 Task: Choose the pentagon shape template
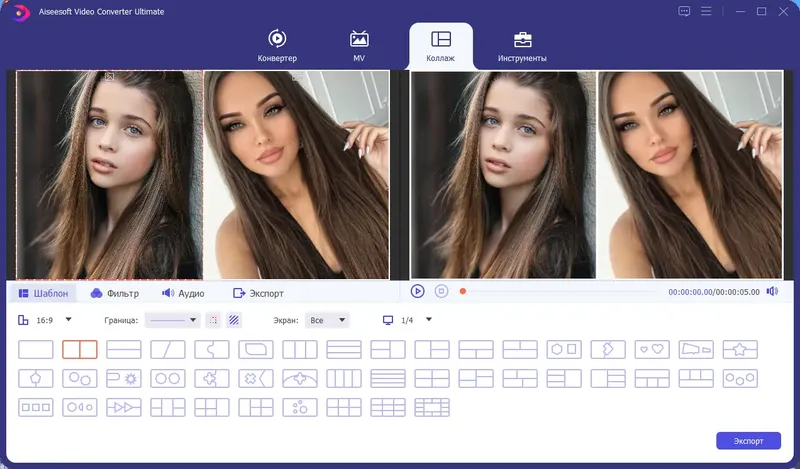click(x=36, y=379)
